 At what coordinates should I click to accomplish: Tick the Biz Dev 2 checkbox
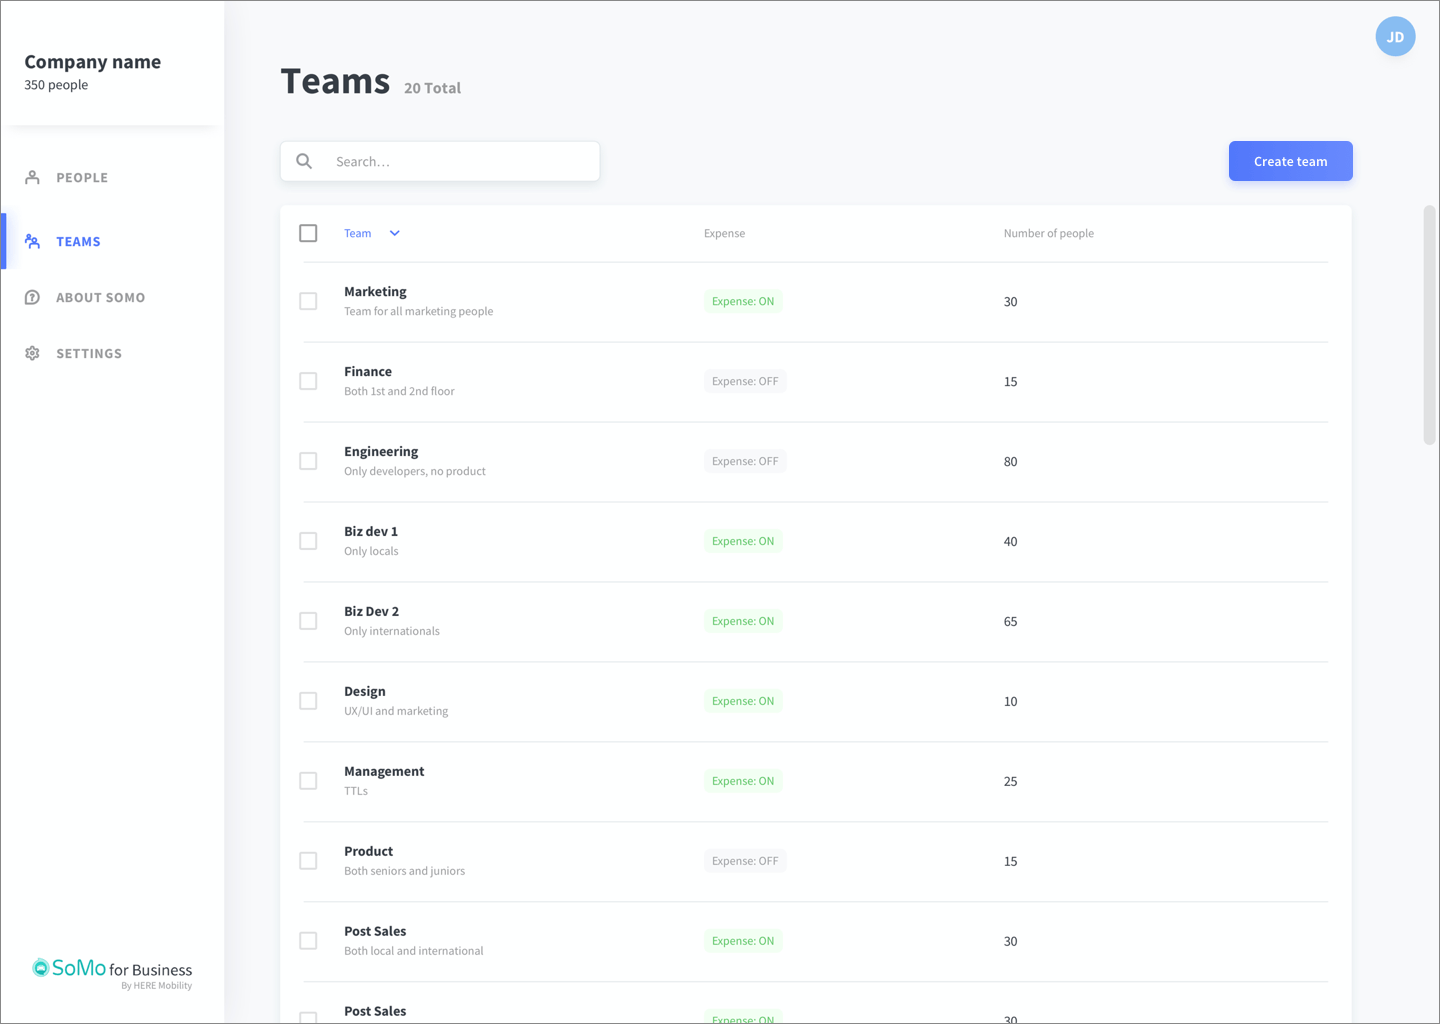[x=308, y=621]
